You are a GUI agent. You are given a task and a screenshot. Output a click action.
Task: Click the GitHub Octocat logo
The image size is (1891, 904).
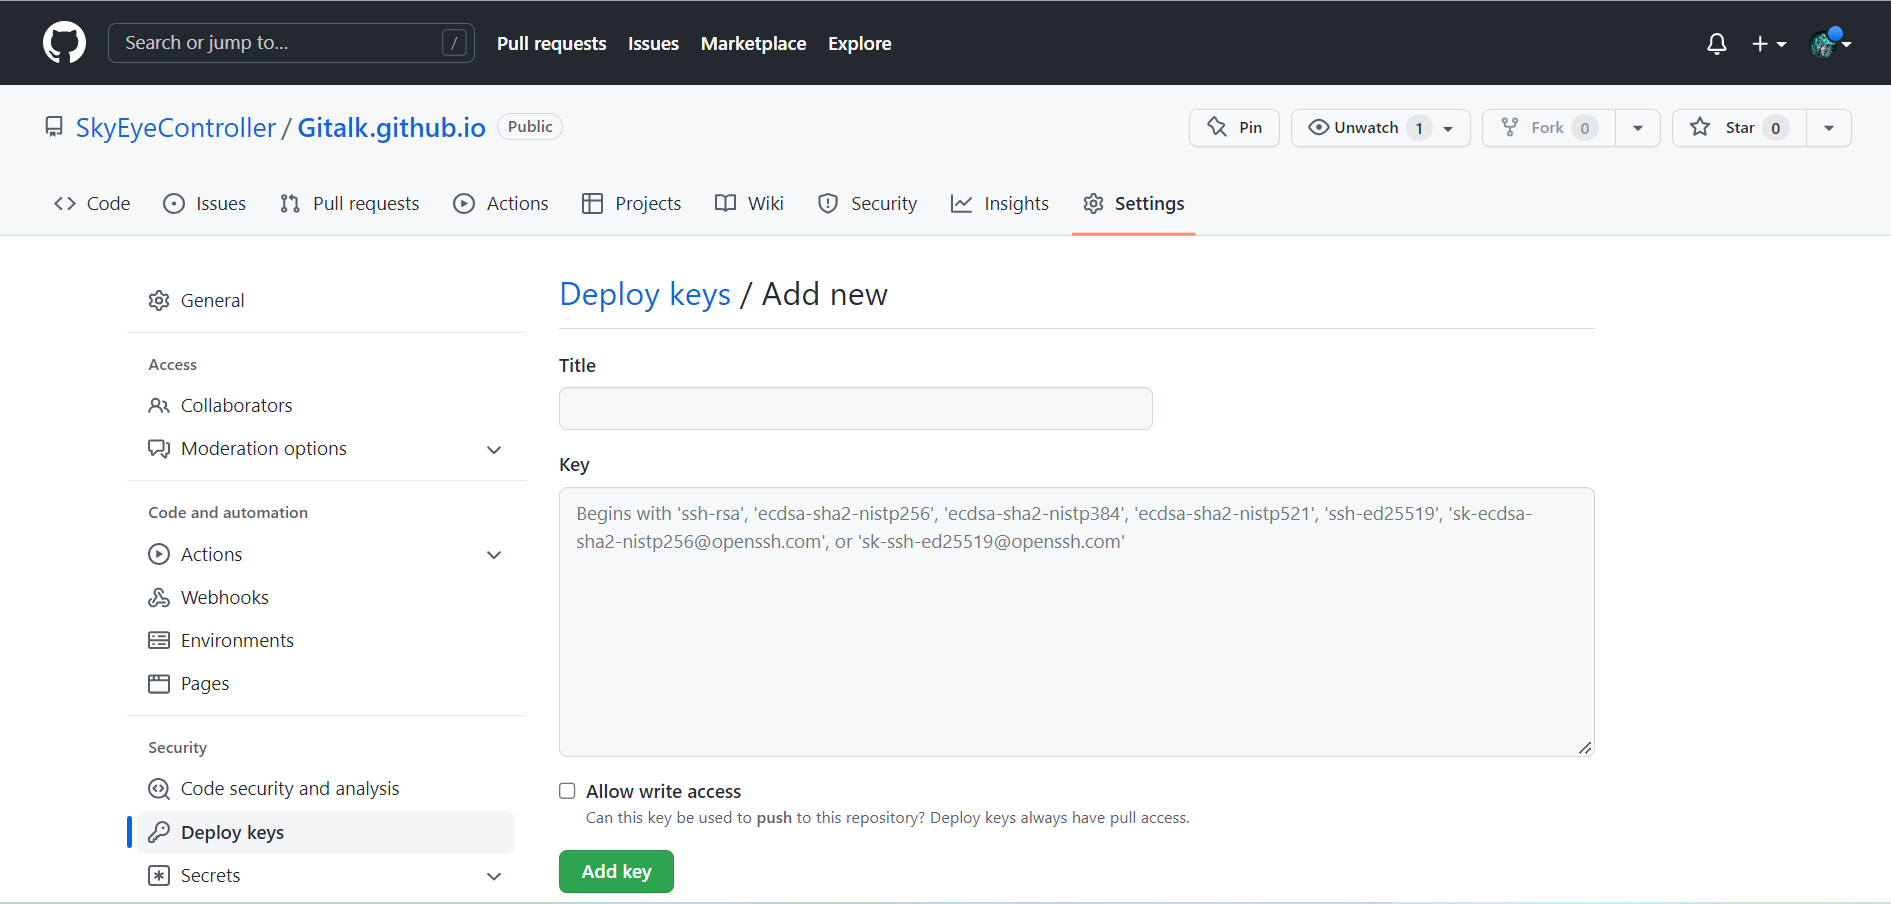(x=64, y=43)
